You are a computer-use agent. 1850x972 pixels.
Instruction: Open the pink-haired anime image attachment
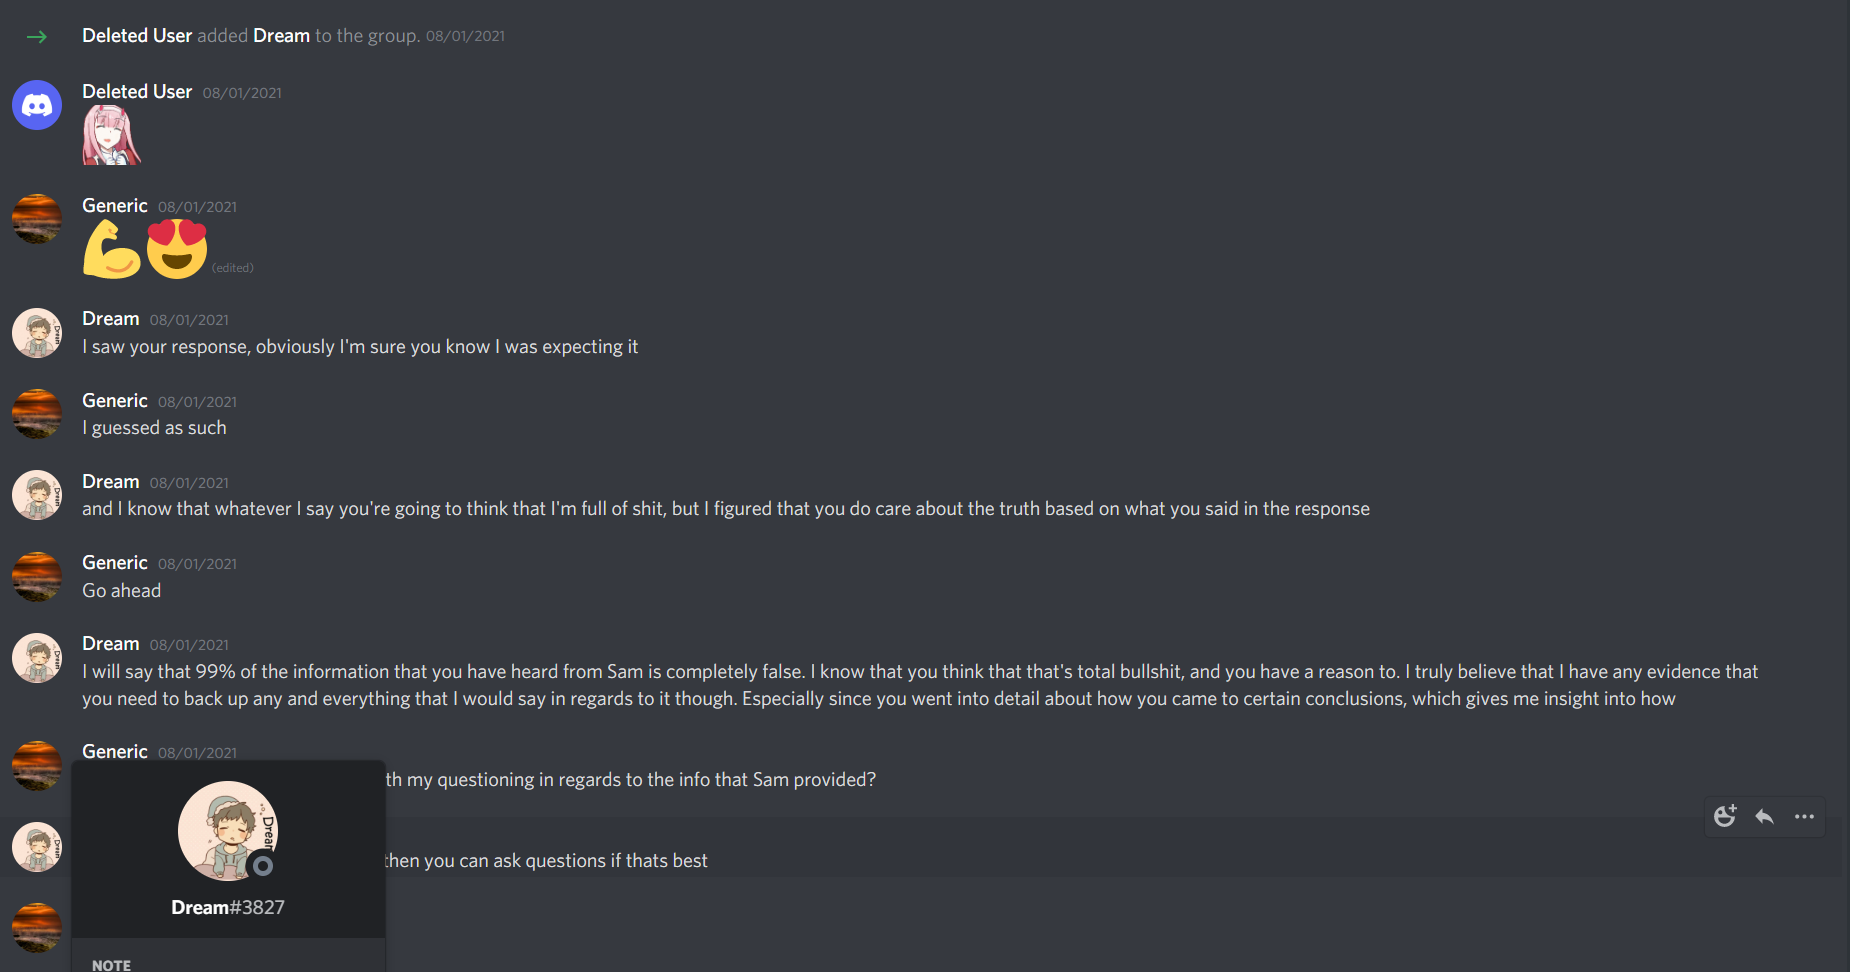click(111, 135)
